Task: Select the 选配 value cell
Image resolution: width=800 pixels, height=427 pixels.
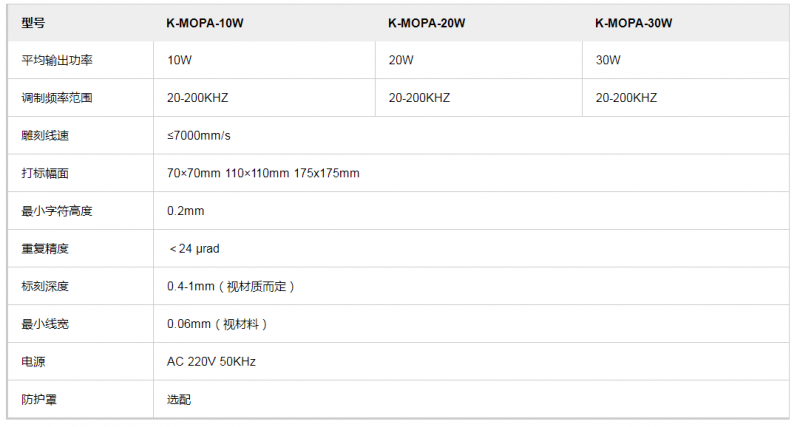Action: (x=179, y=399)
